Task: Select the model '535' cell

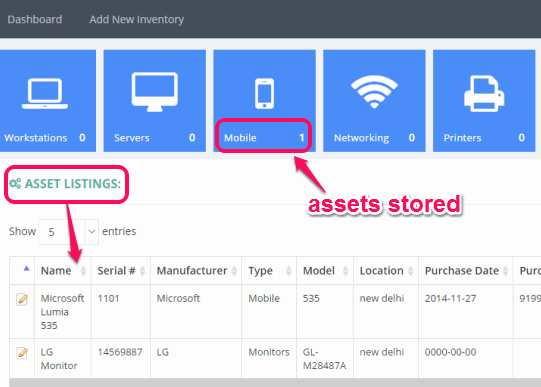Action: click(325, 312)
